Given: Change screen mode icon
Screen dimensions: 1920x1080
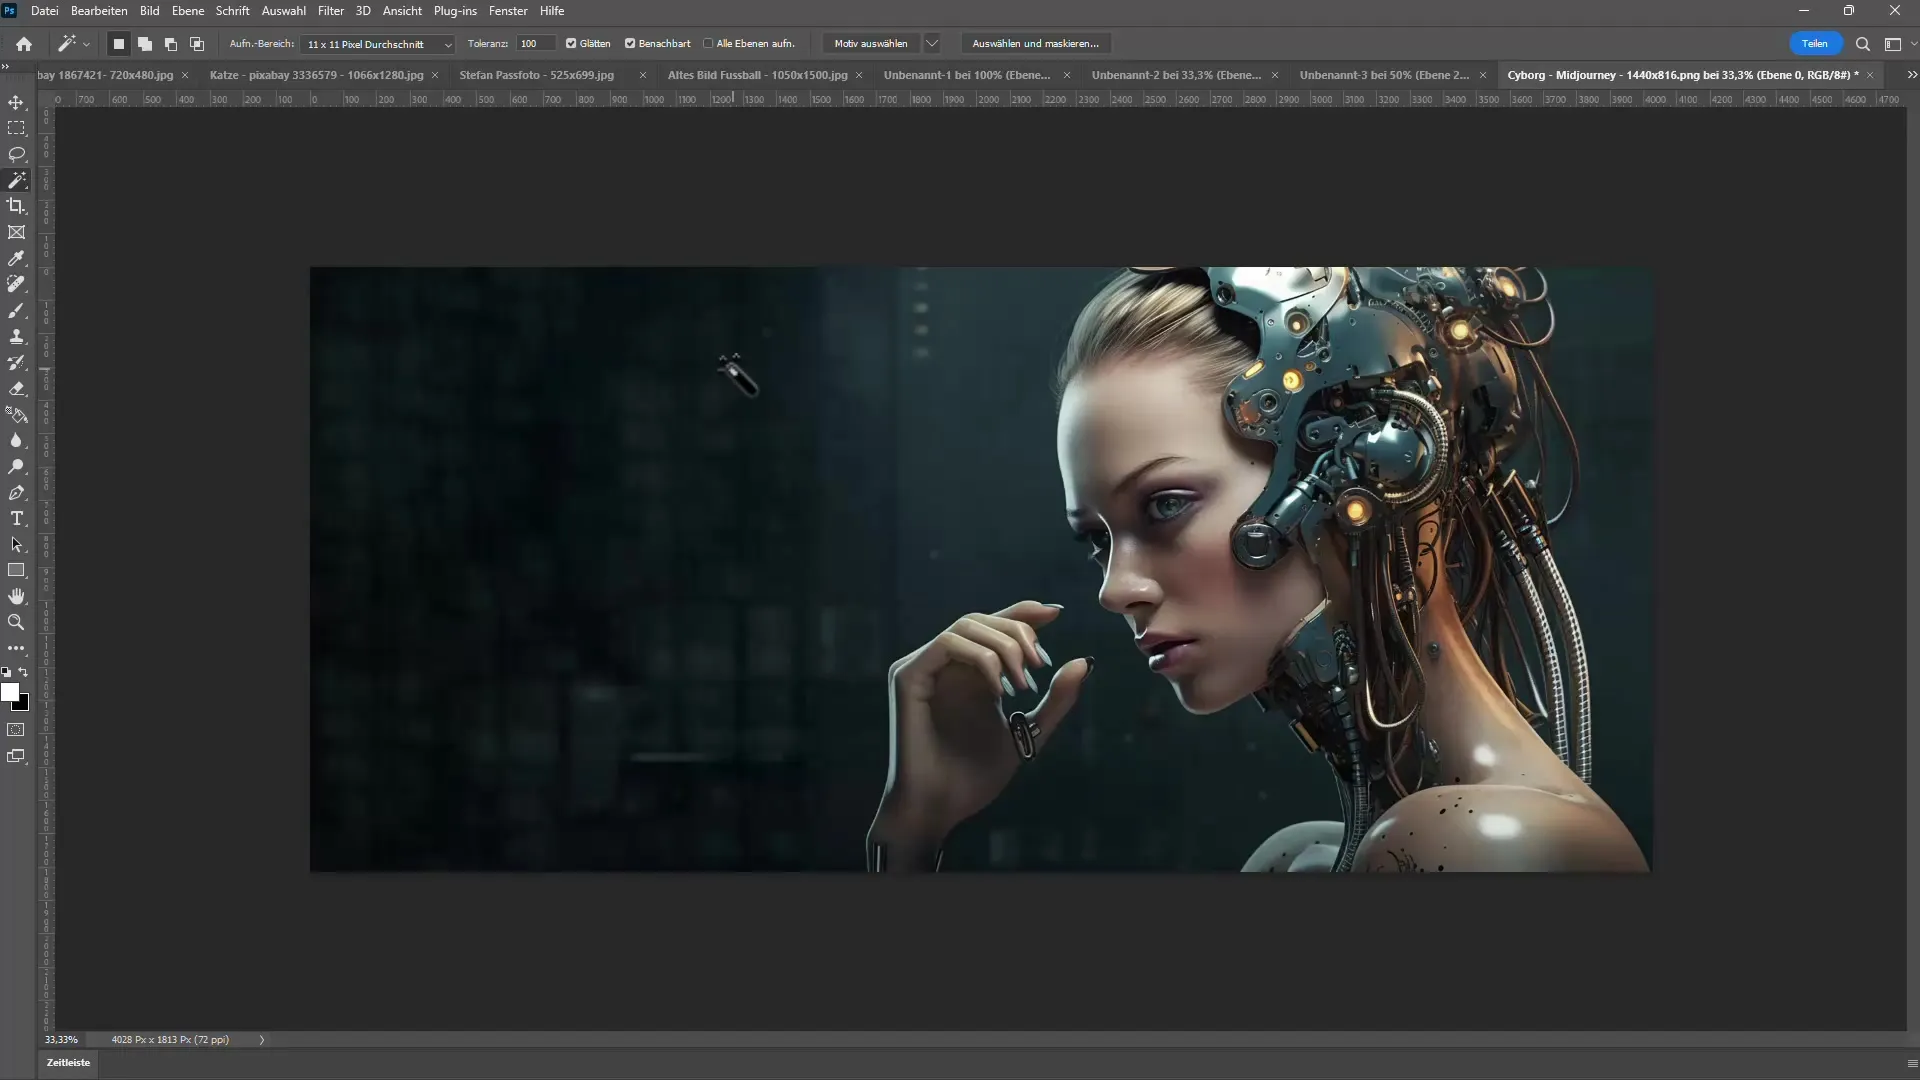Looking at the screenshot, I should tap(16, 756).
